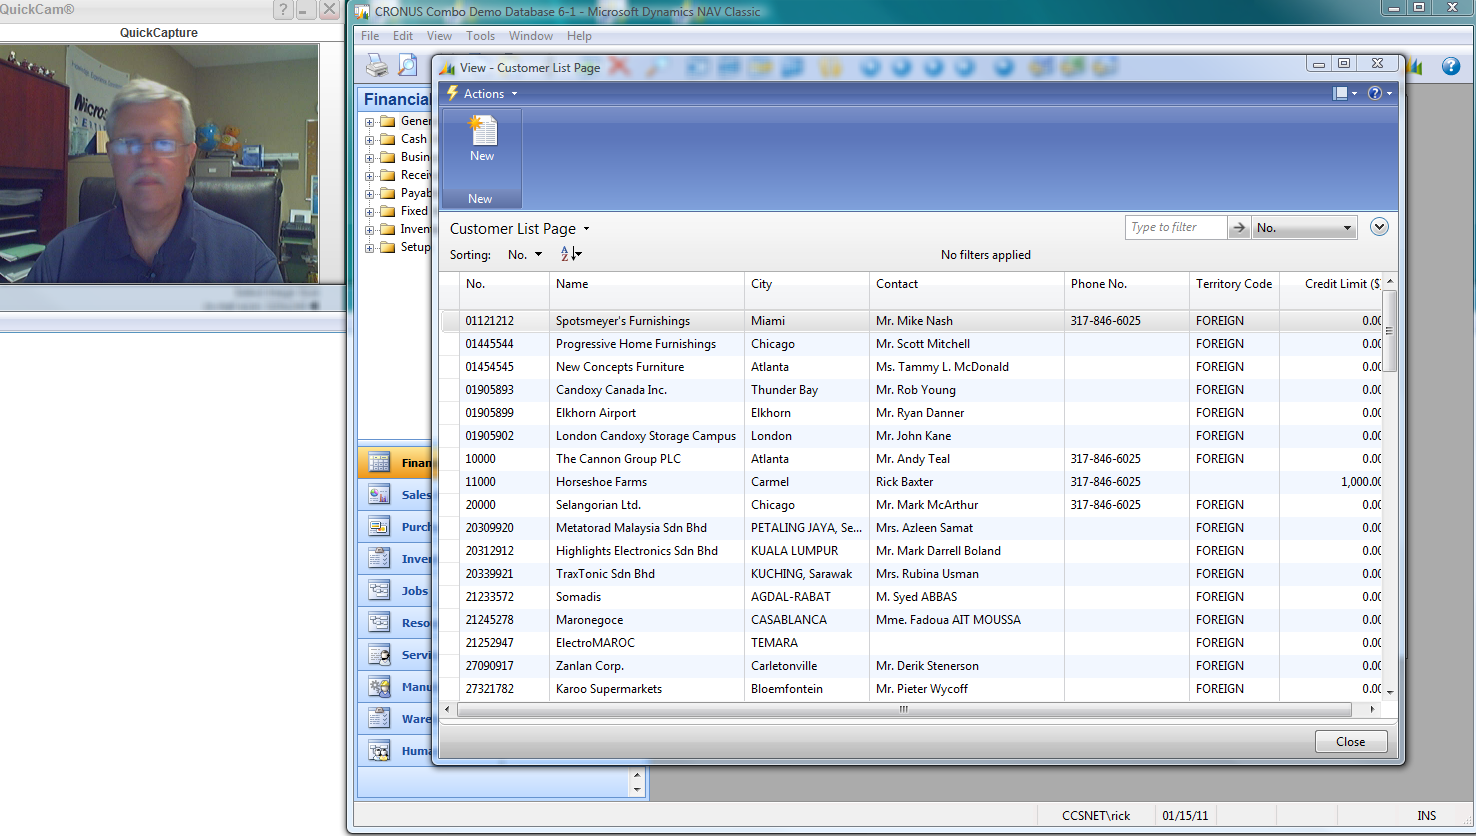
Task: Open the Warehouse navigation menu
Action: (395, 718)
